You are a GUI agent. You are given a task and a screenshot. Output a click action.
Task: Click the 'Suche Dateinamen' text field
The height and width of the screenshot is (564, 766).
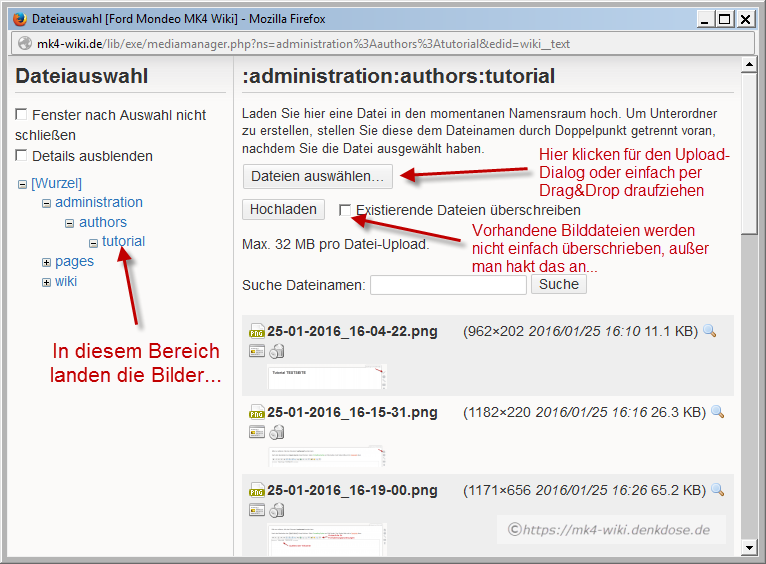tap(448, 285)
